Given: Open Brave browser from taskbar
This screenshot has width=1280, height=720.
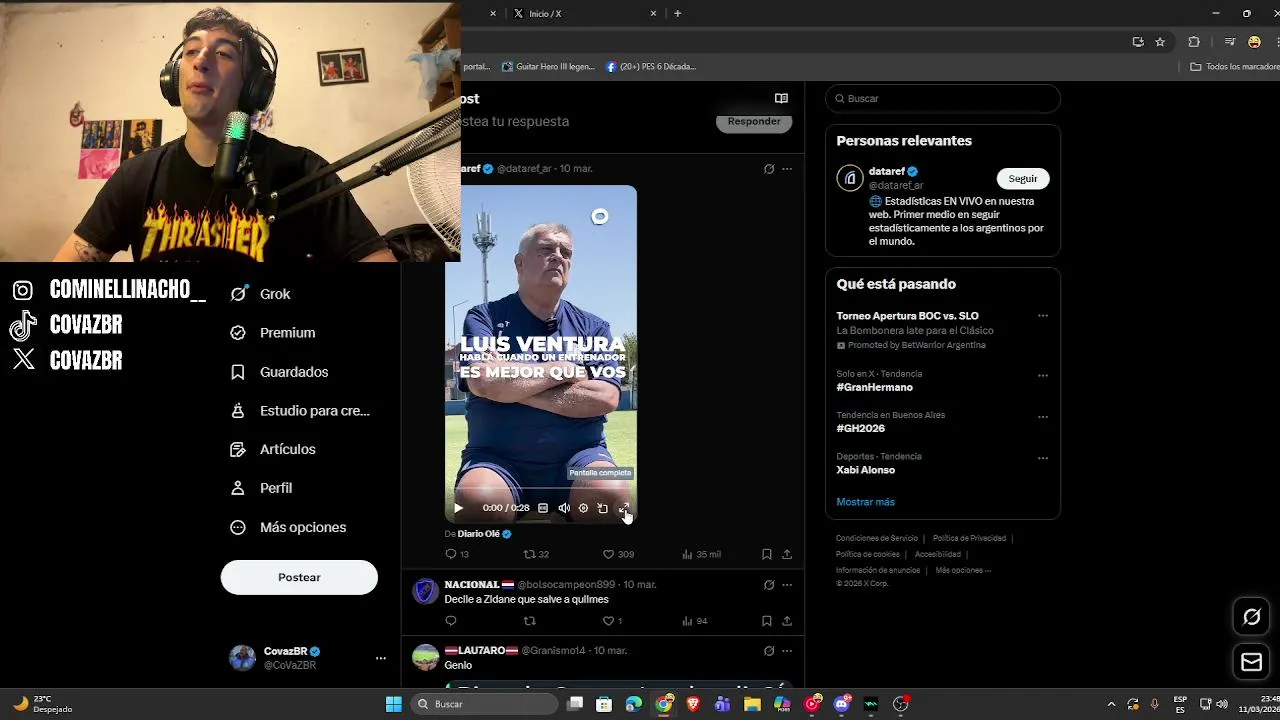Looking at the screenshot, I should (693, 704).
